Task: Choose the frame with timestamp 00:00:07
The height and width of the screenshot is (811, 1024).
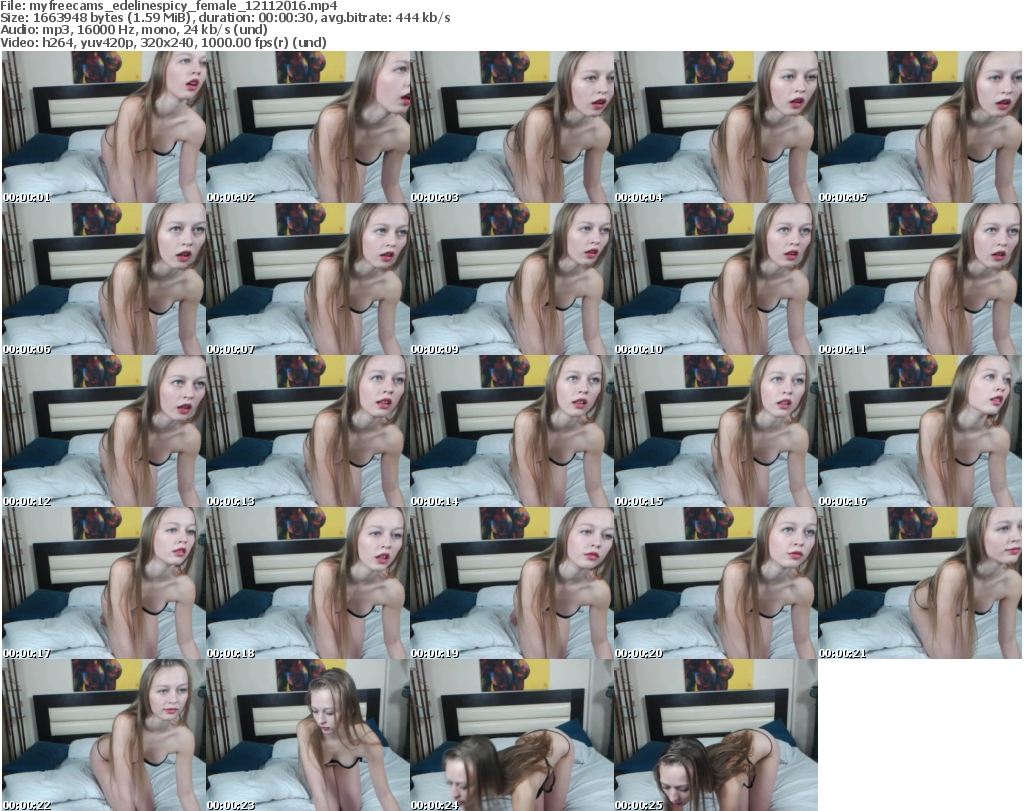Action: click(308, 279)
